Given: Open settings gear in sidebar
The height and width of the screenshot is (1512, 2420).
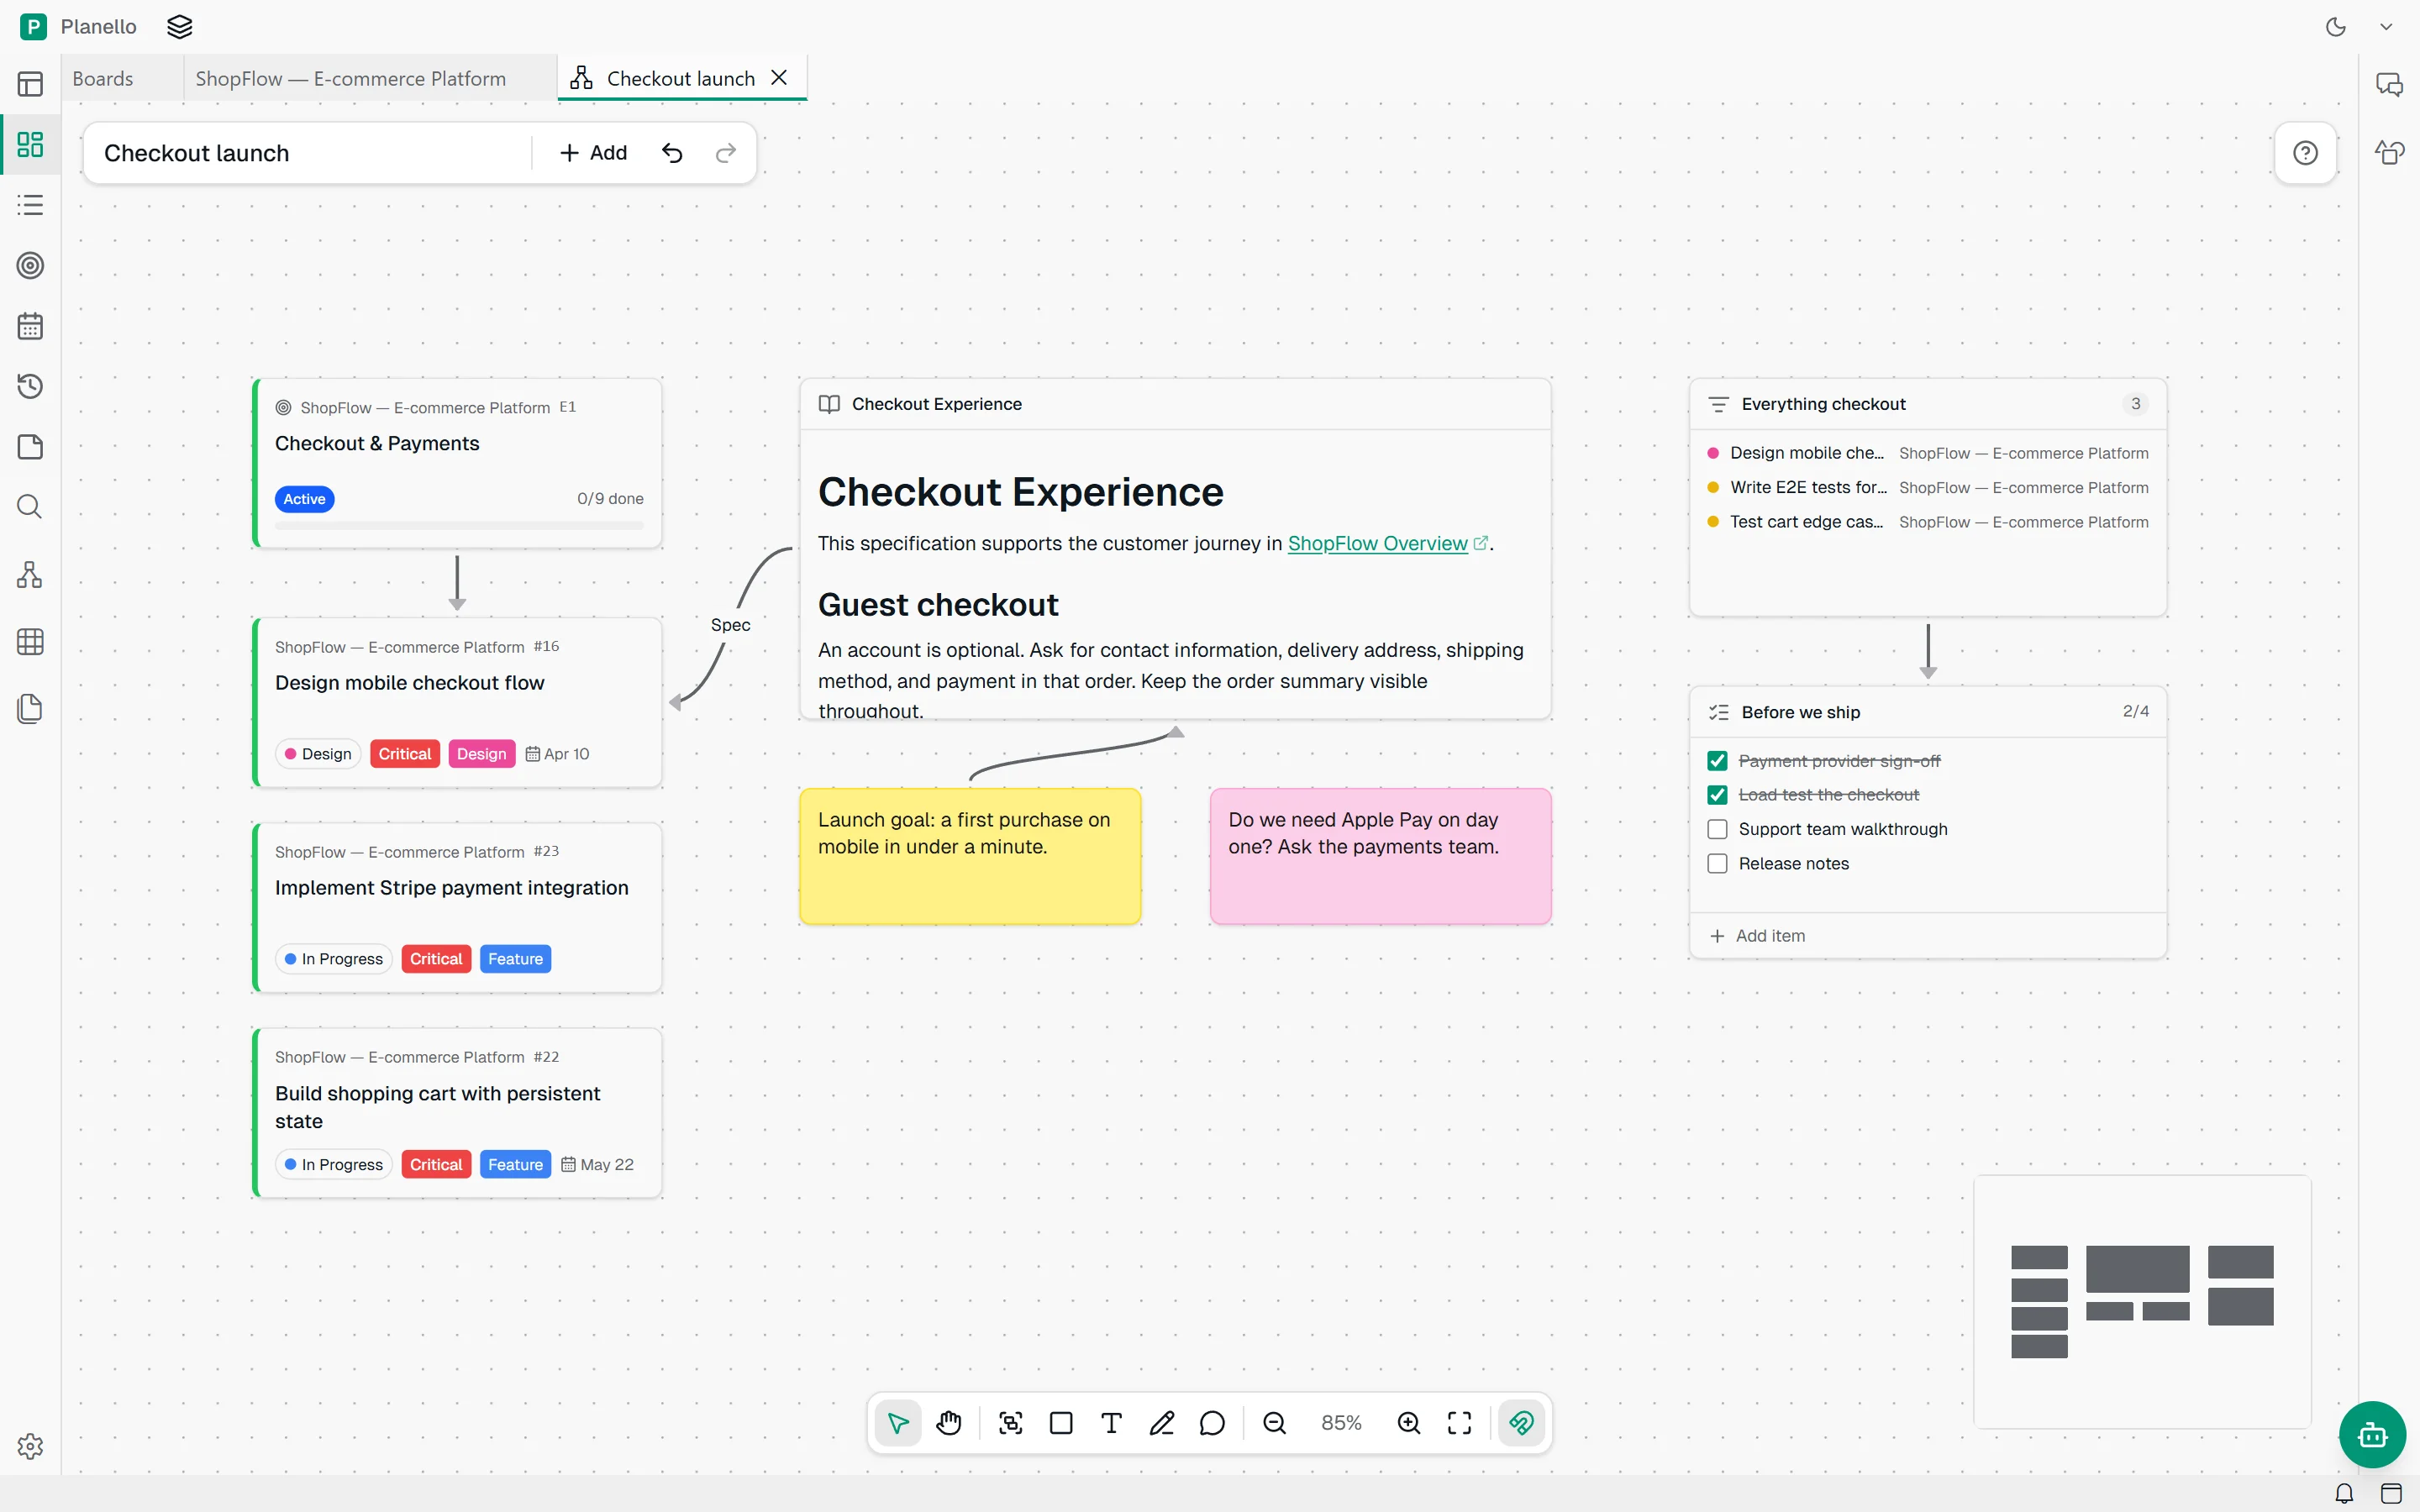Looking at the screenshot, I should [x=30, y=1446].
